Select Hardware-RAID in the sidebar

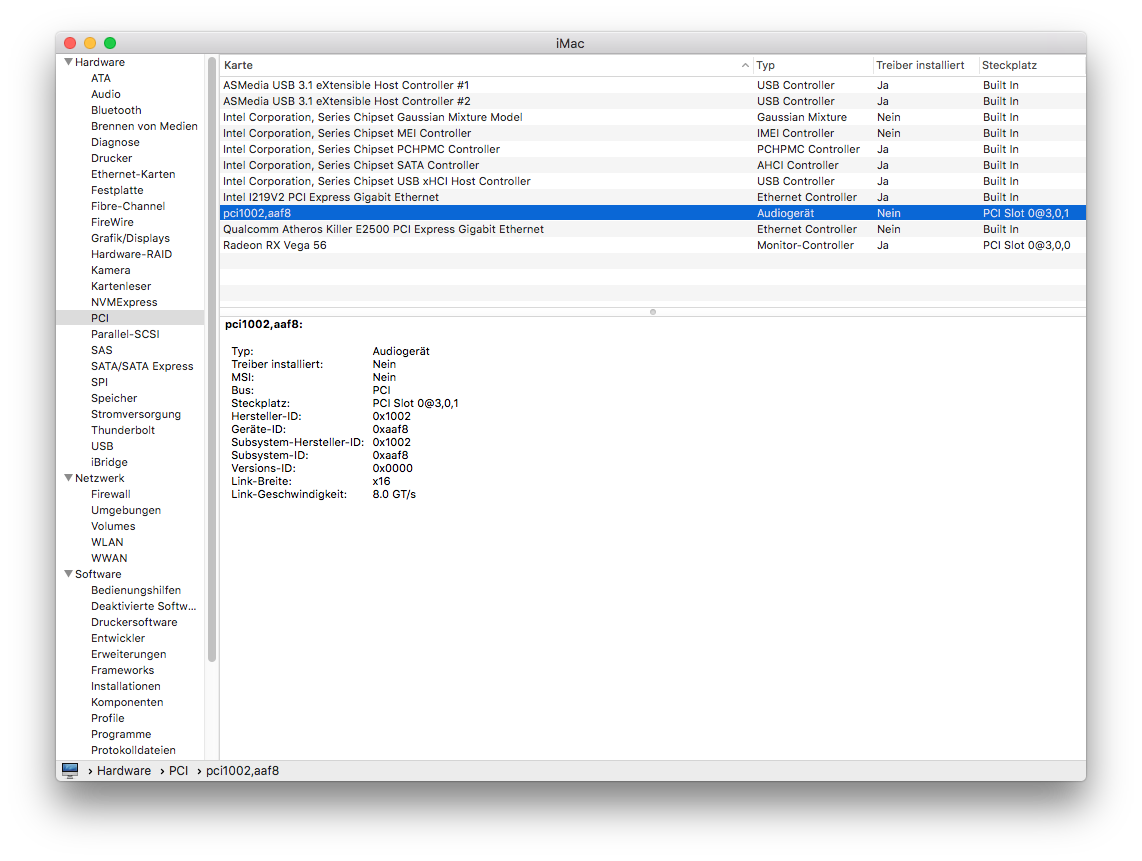tap(131, 254)
